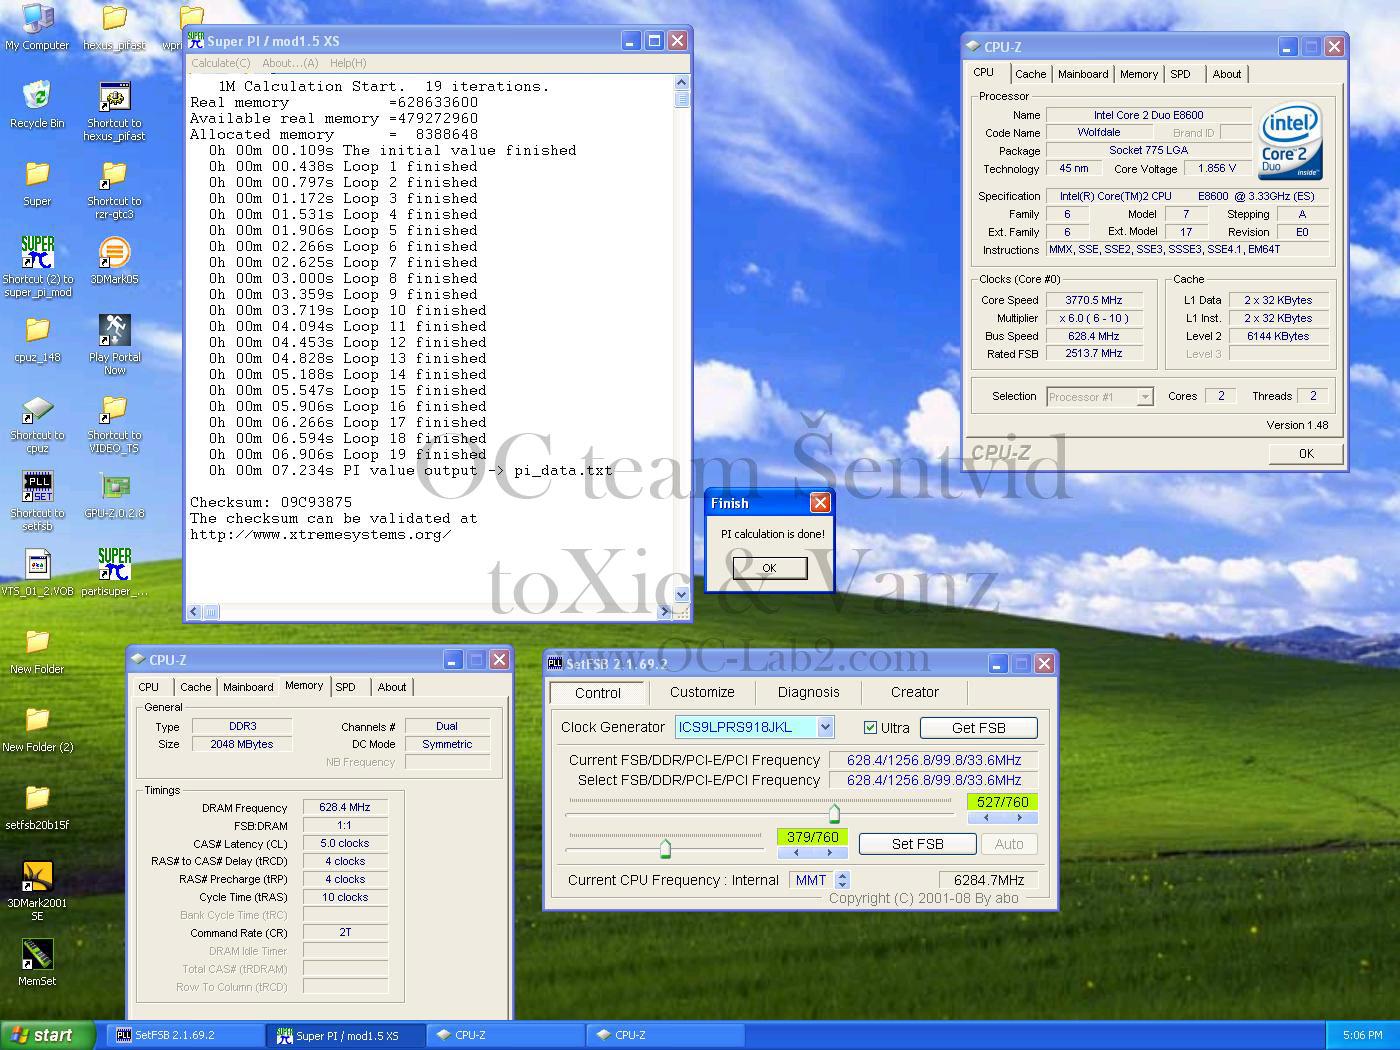Select the setfsb20b15f folder icon
Viewport: 1400px width, 1050px height.
point(37,807)
